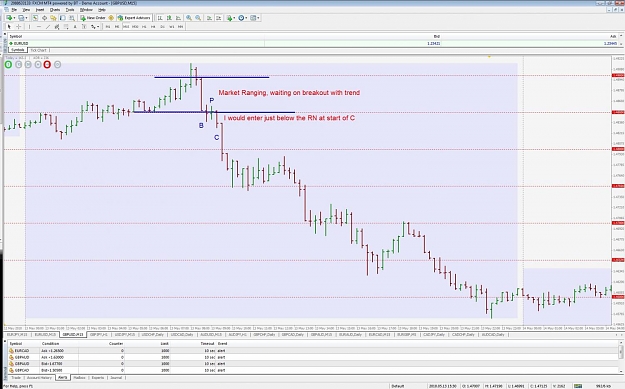Select the Vertical Line drawing tool
The image size is (625, 389).
(29, 27)
